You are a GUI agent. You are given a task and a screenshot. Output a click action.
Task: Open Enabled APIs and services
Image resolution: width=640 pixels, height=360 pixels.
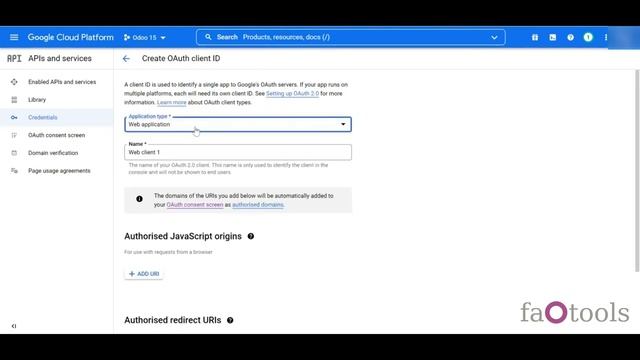(62, 82)
